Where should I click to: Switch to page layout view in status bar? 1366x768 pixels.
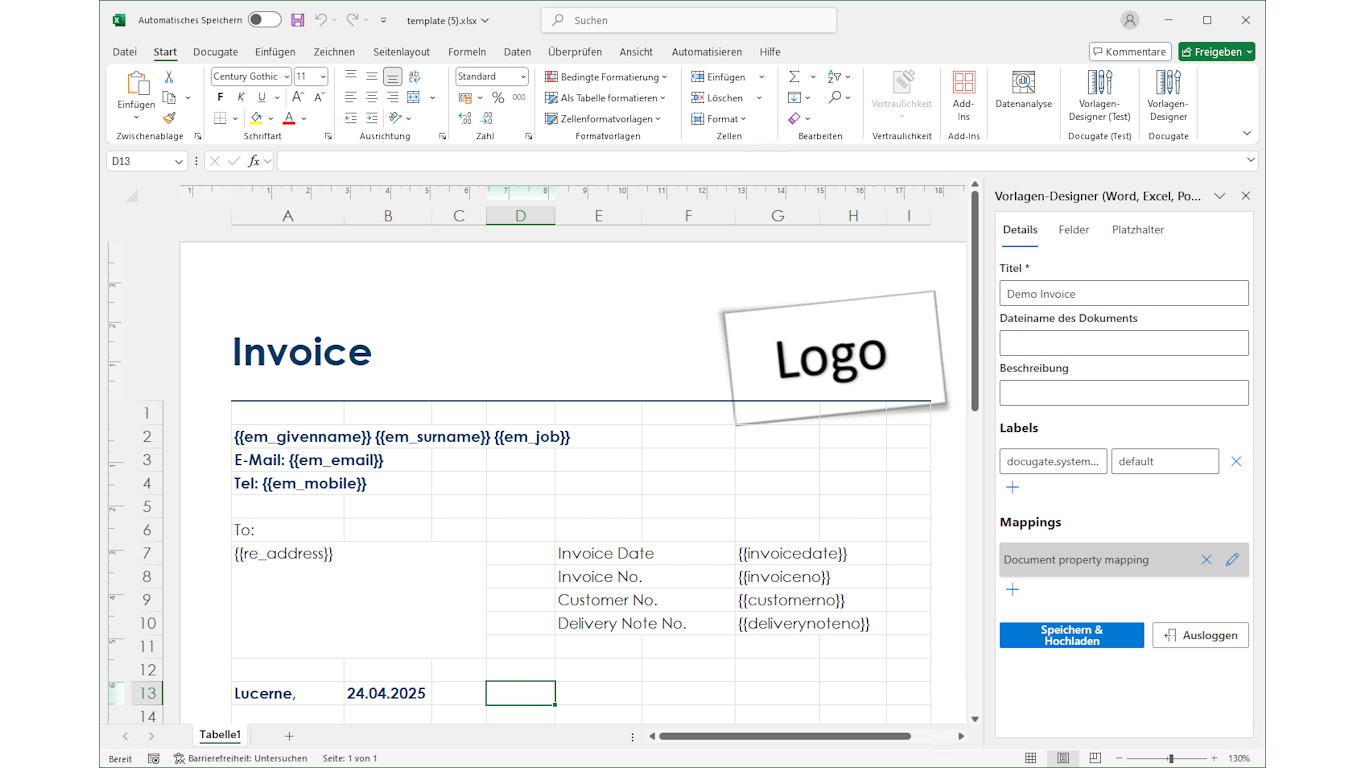pyautogui.click(x=1063, y=759)
